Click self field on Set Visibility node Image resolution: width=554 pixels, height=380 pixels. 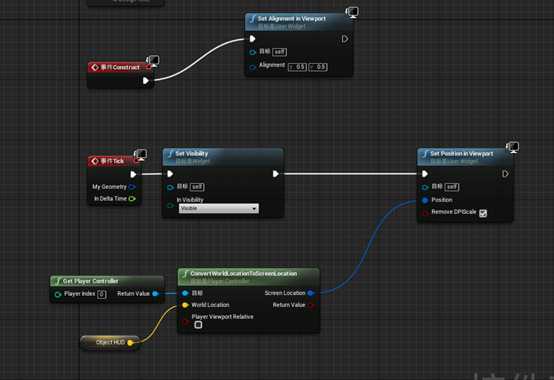coord(197,187)
